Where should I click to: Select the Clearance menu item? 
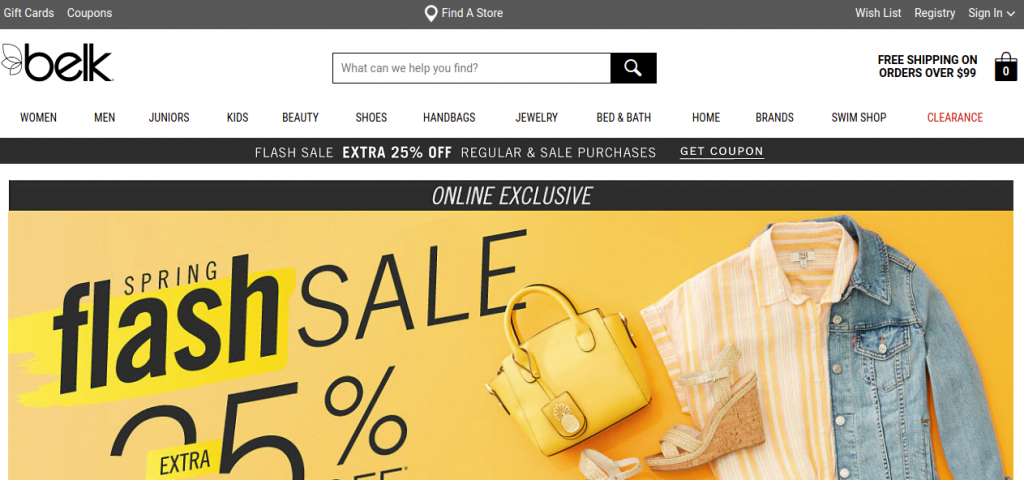click(955, 118)
